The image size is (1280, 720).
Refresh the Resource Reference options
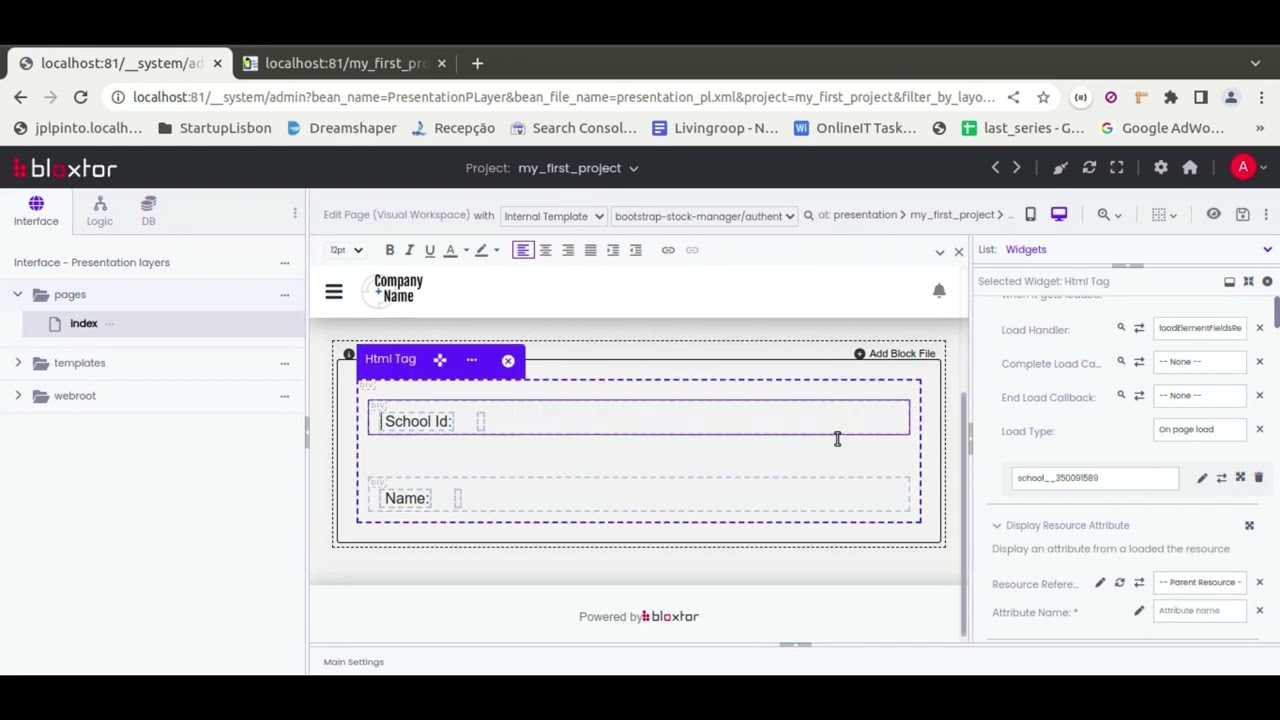(1120, 583)
